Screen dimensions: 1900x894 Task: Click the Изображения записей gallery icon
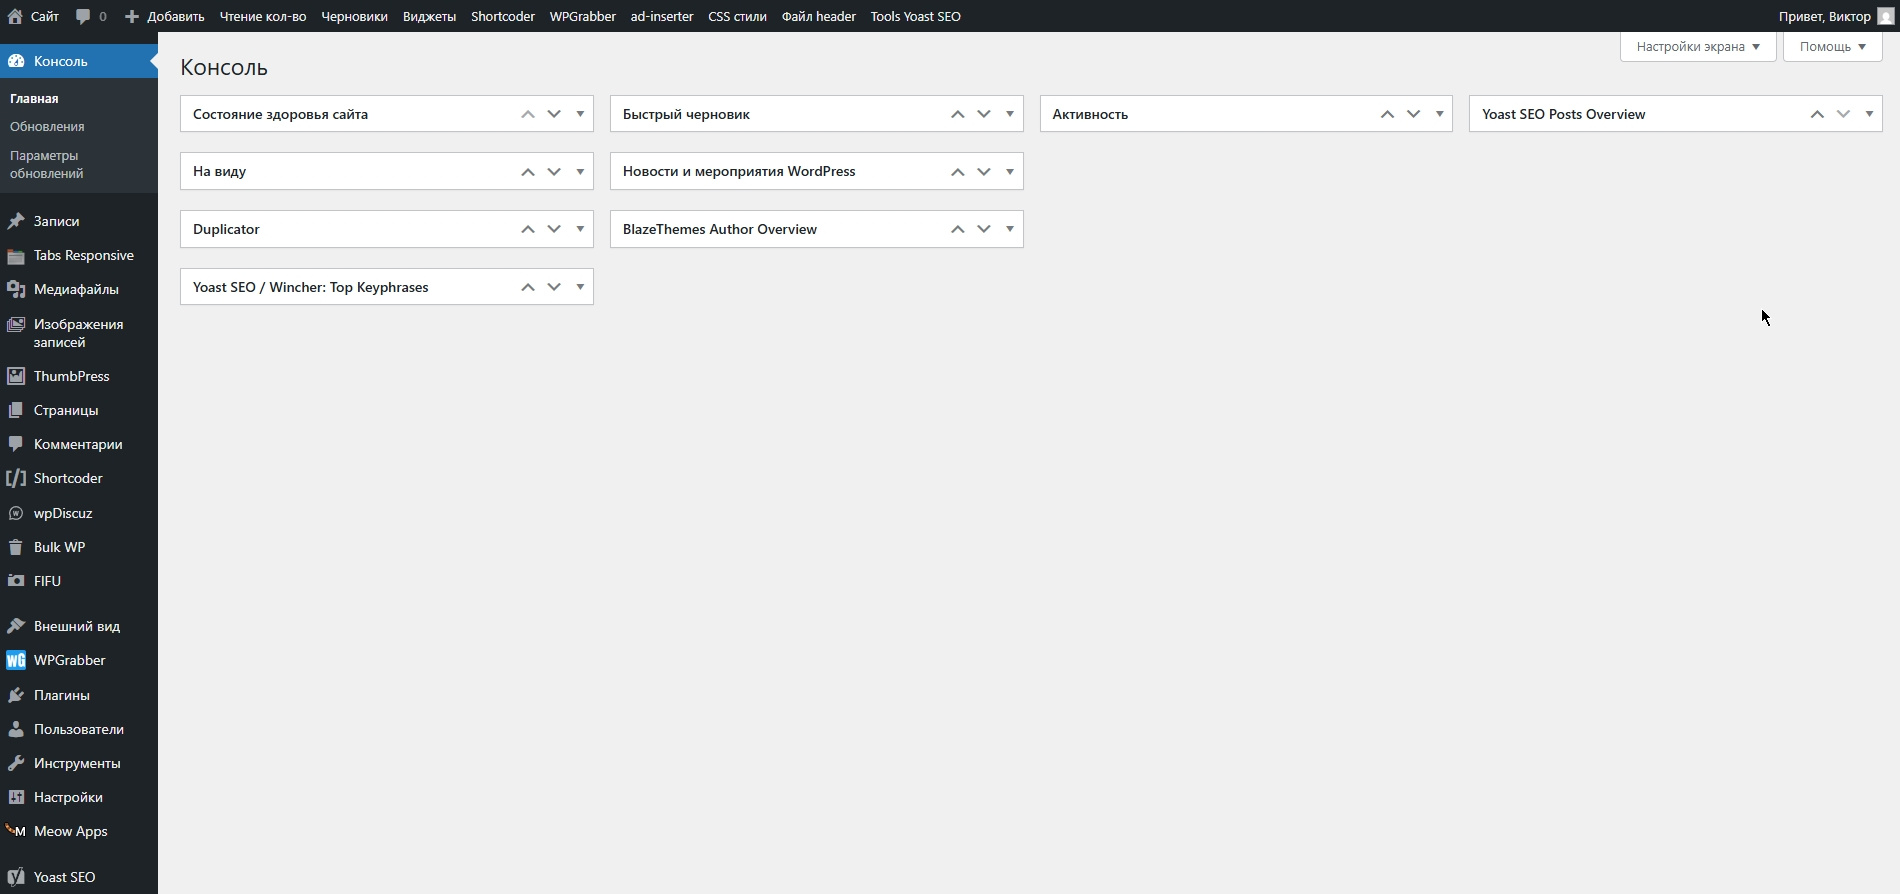(16, 324)
